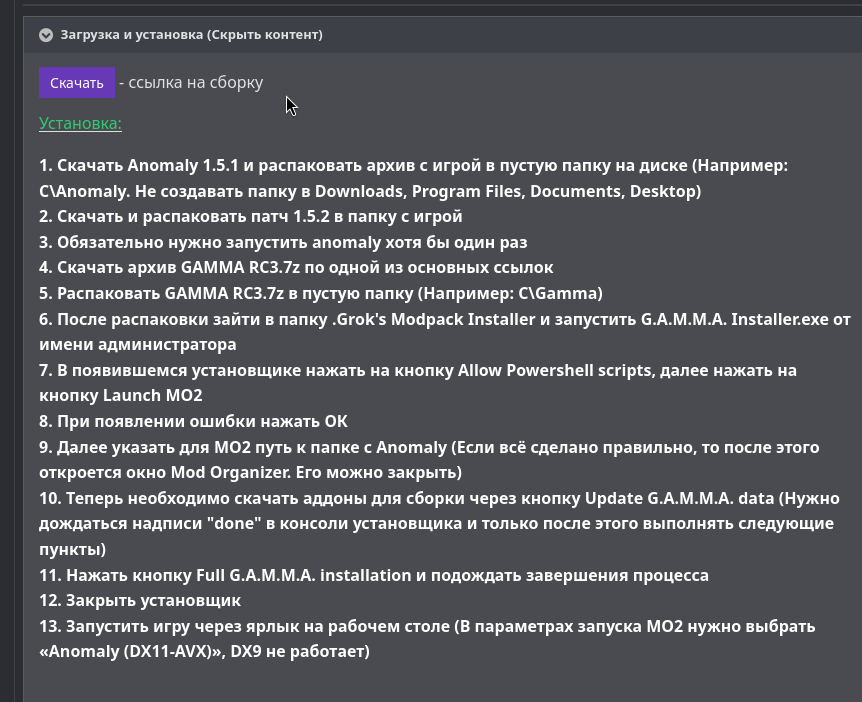
Task: Click step 1 text about downloading Anomaly 1.5.1
Action: tap(413, 178)
